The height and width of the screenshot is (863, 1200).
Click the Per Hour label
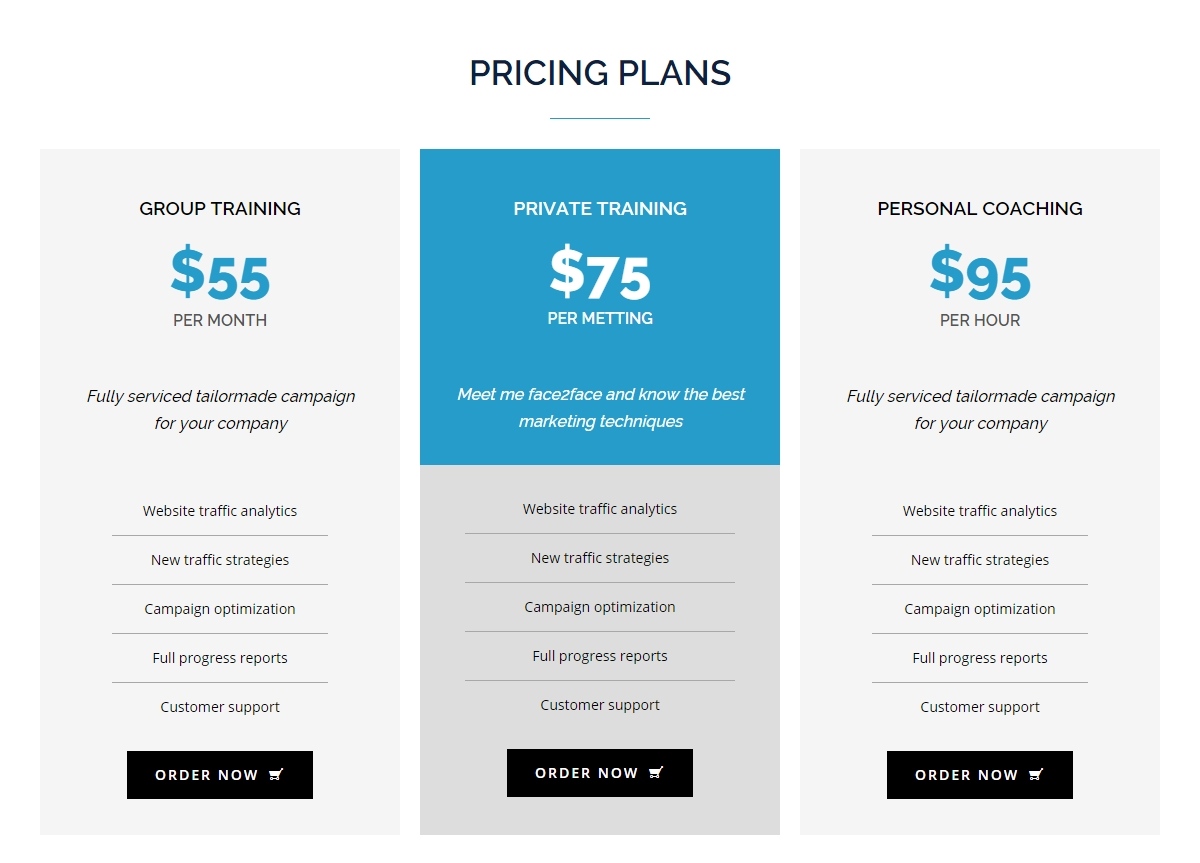point(980,321)
